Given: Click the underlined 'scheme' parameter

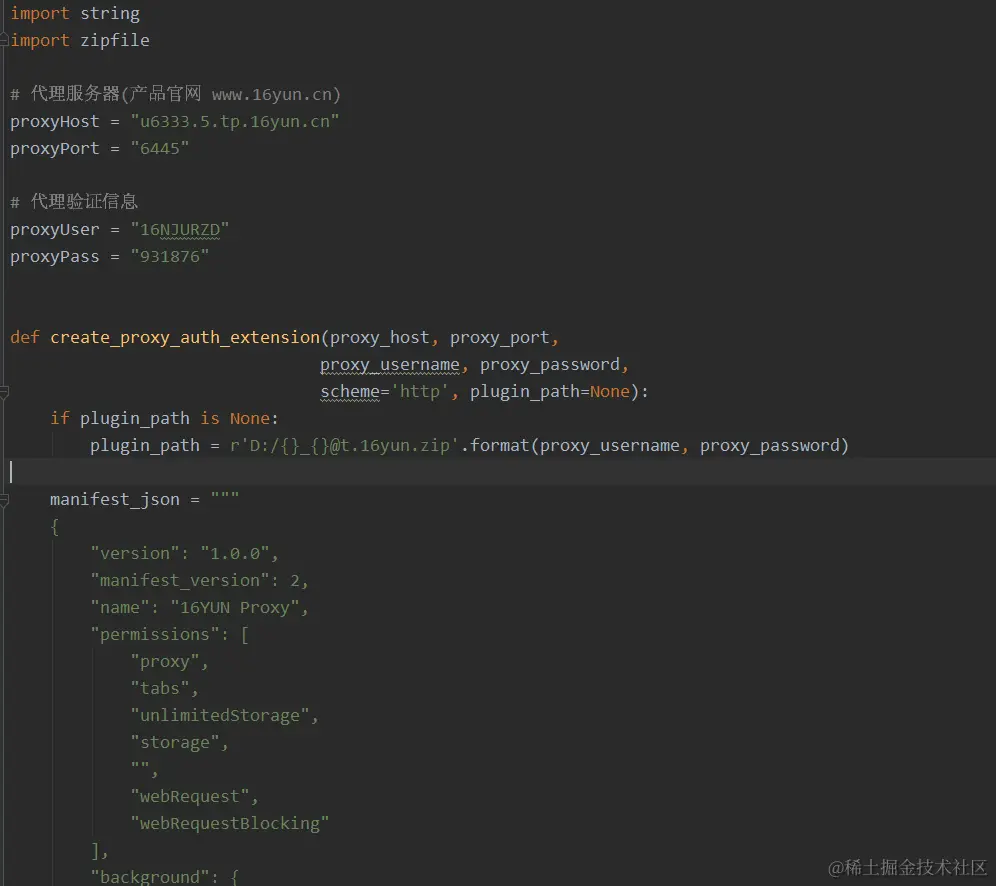Looking at the screenshot, I should tap(350, 391).
